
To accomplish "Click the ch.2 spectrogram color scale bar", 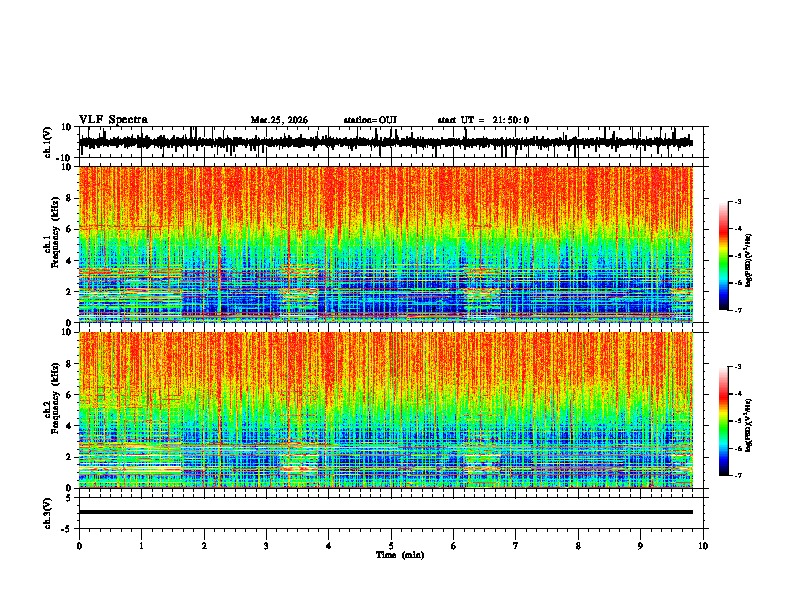I will [x=724, y=421].
